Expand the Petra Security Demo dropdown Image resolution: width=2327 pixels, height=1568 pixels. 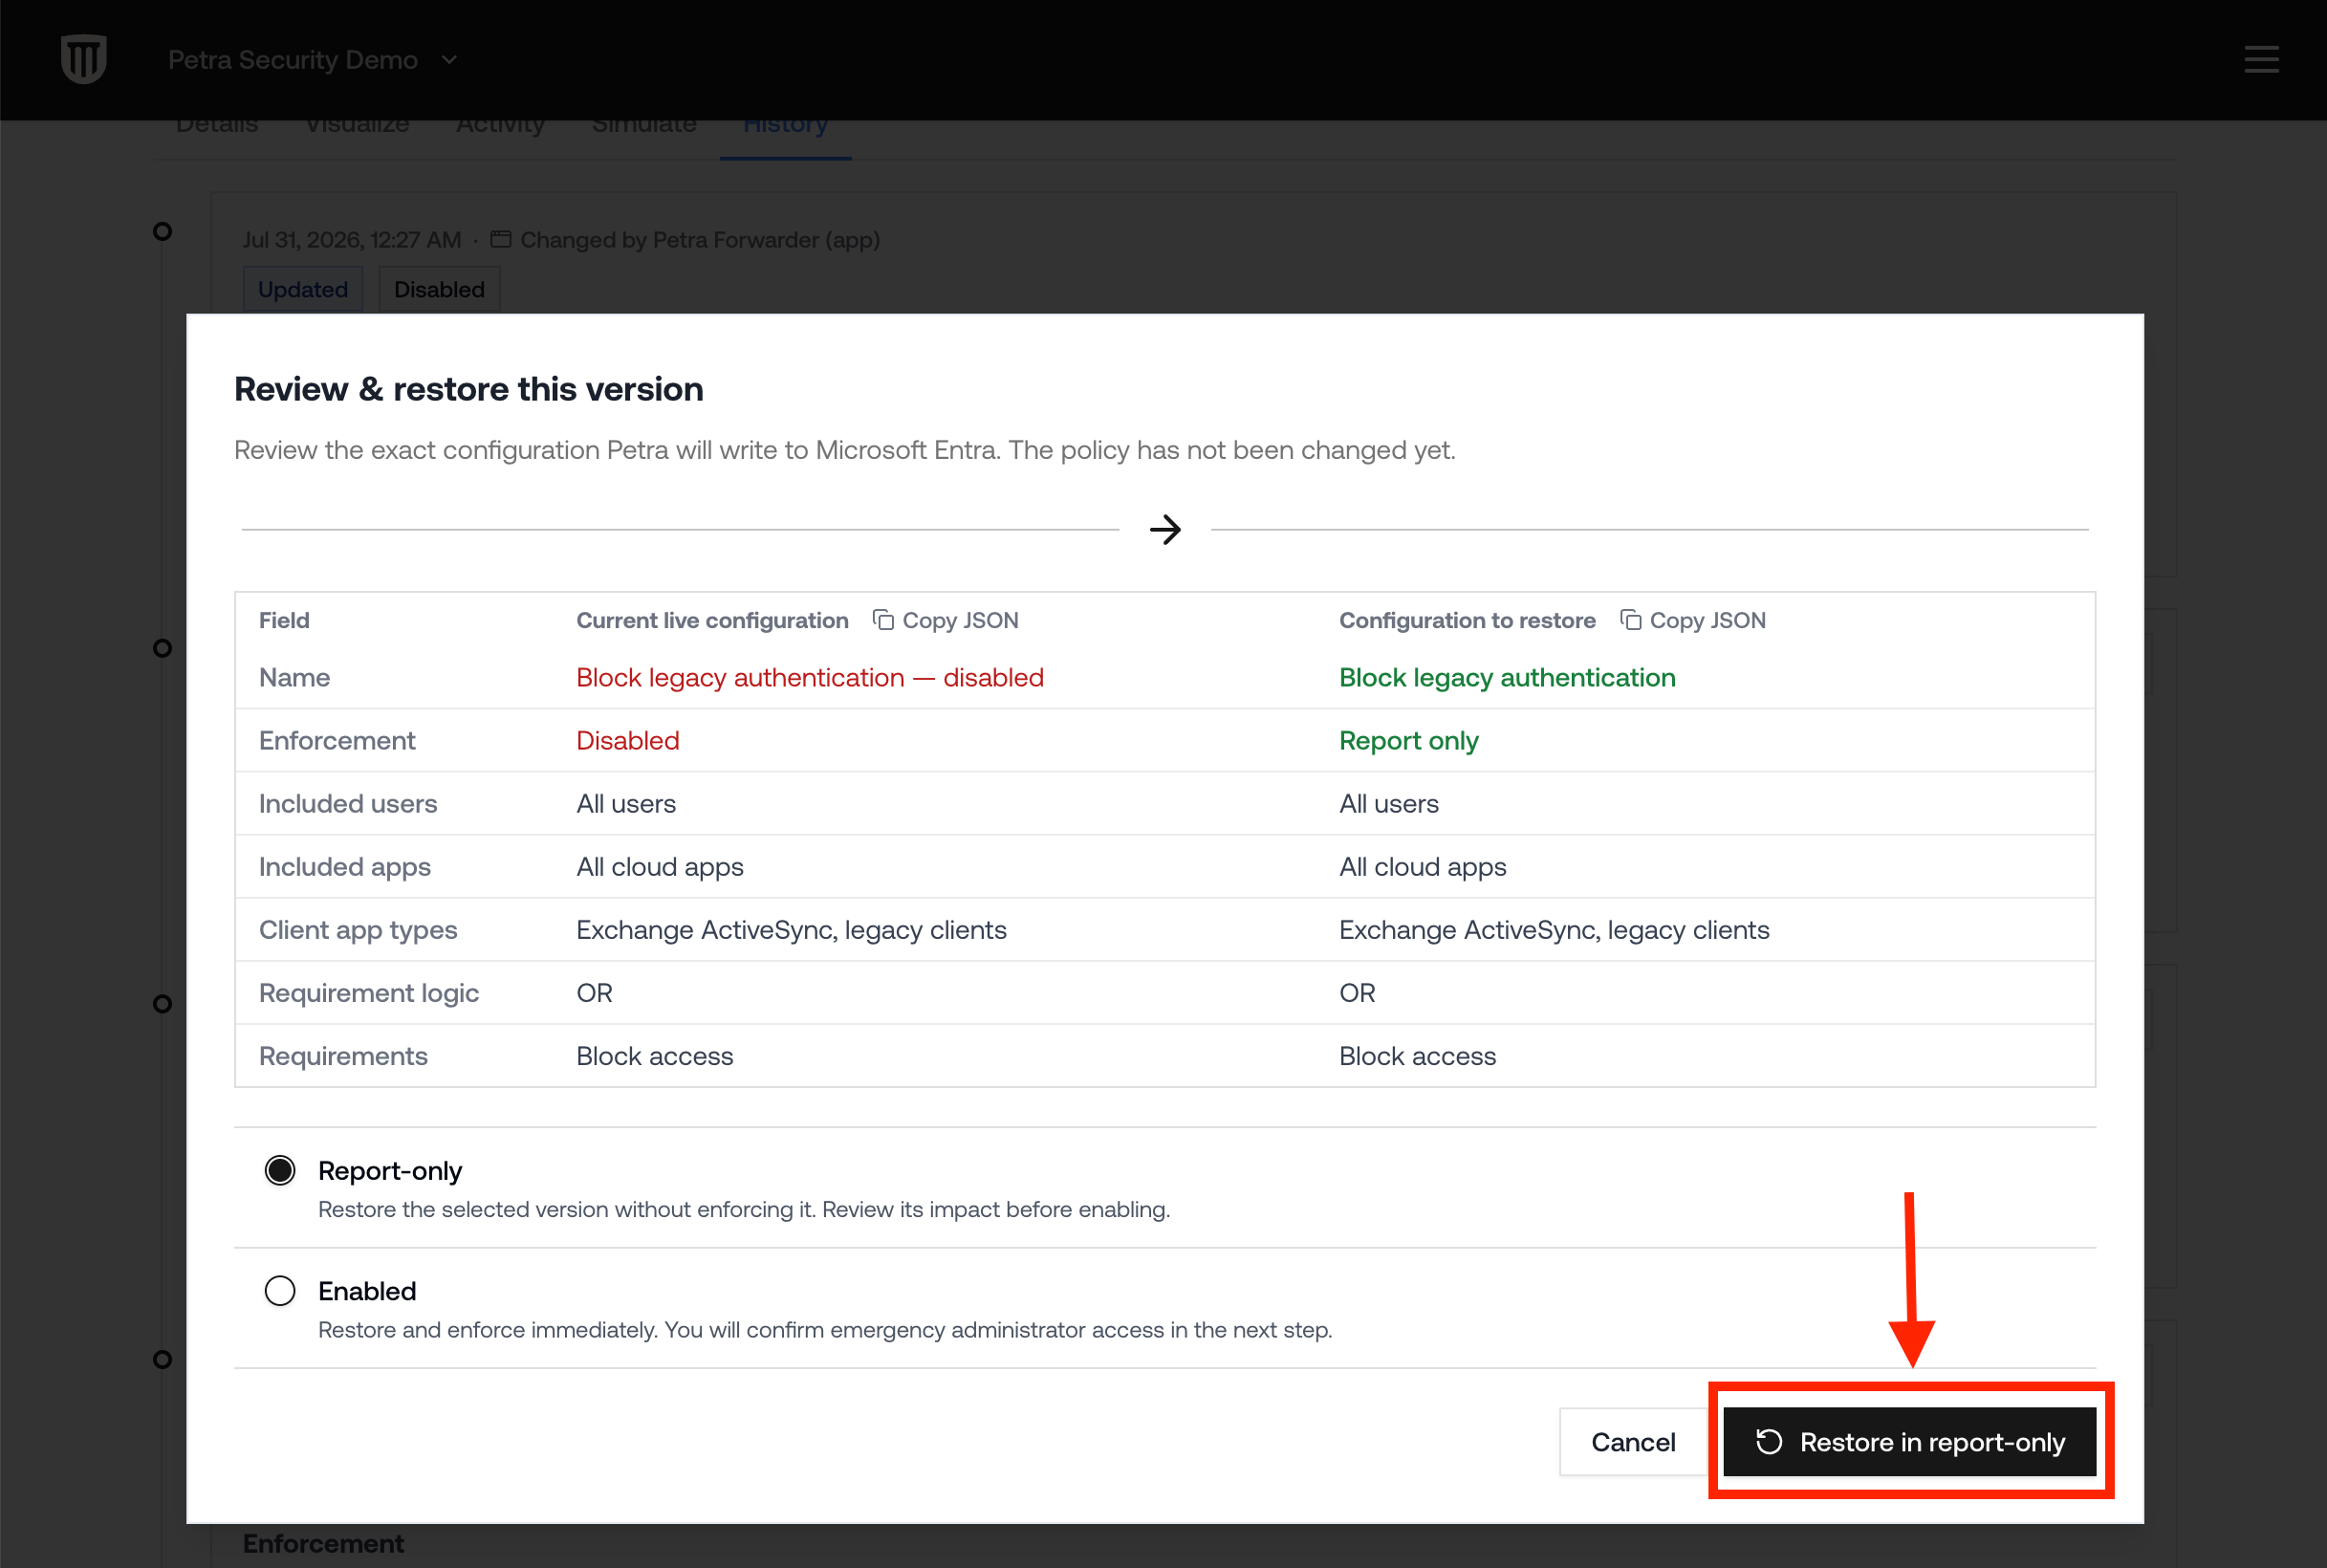313,60
